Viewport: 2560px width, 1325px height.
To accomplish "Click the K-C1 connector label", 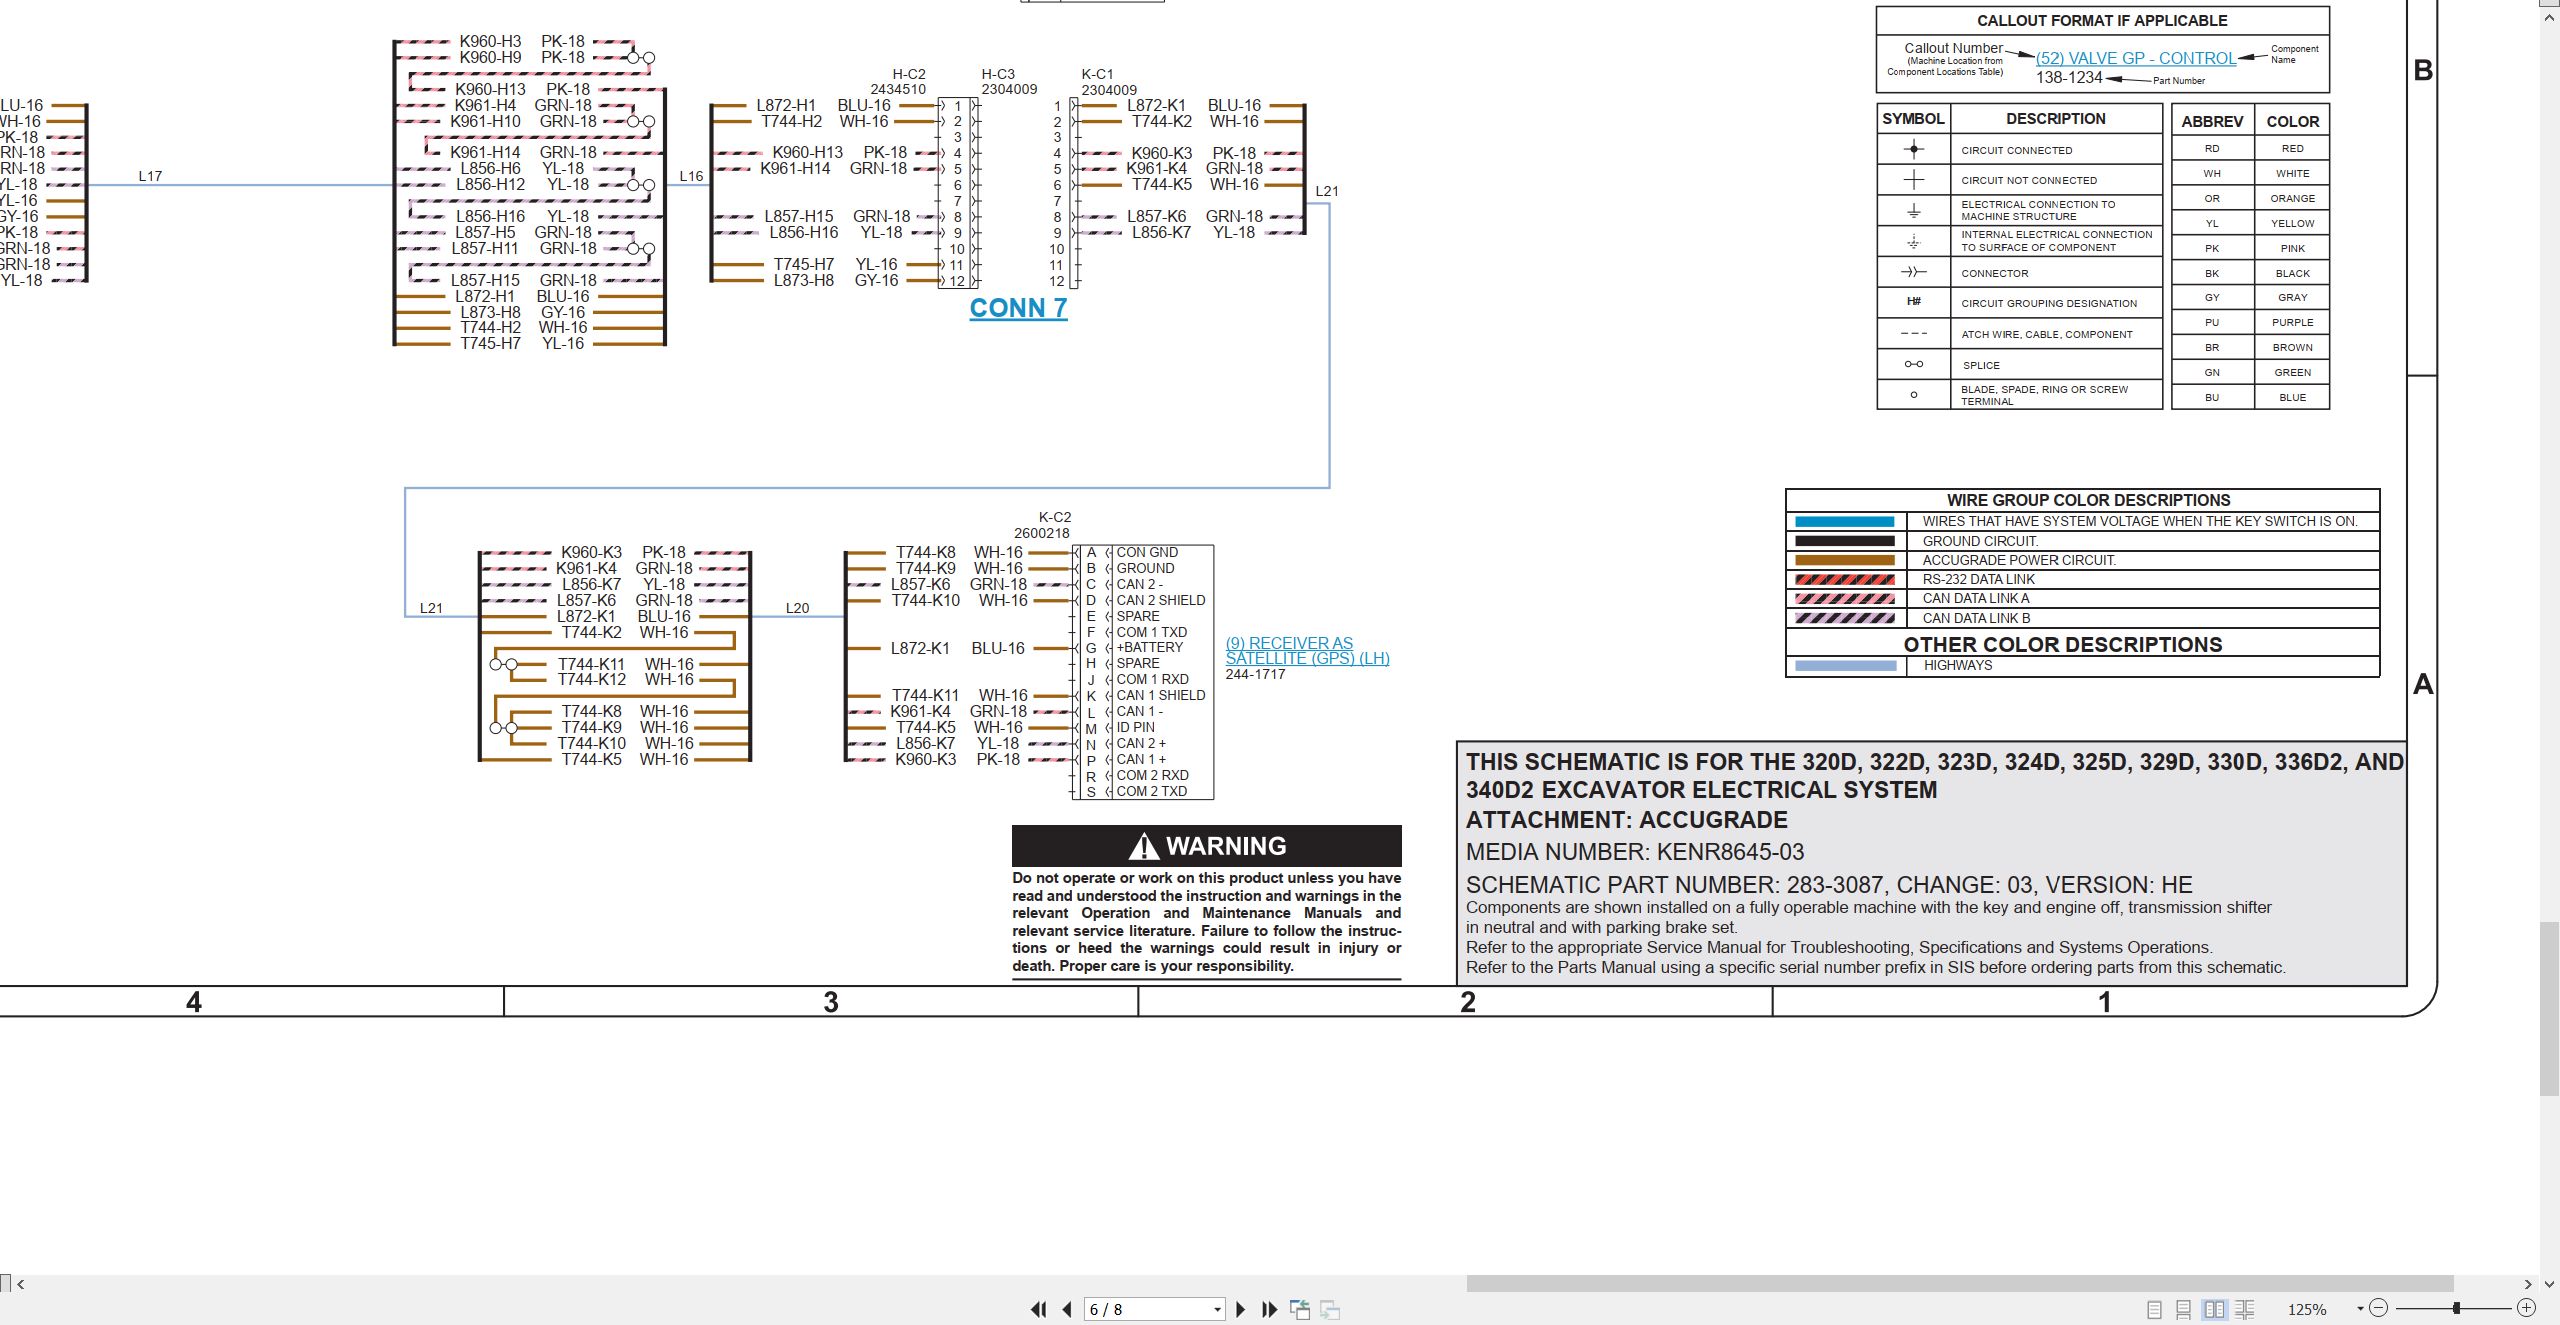I will 1097,74.
